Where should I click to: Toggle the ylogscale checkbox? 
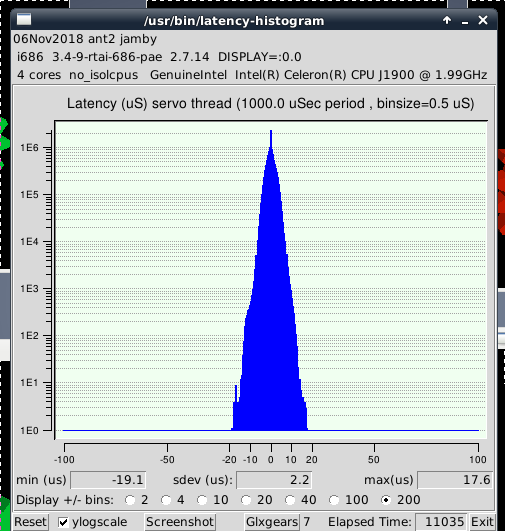[x=63, y=522]
